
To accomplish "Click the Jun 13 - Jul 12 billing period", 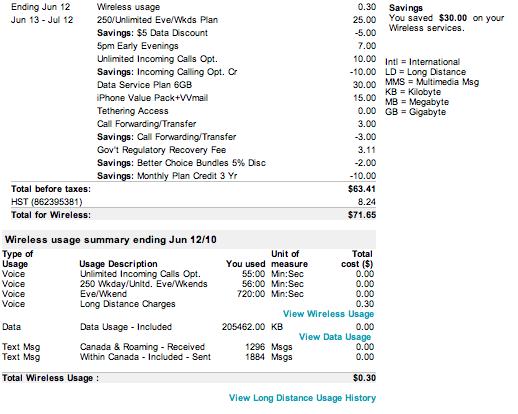I will tap(42, 20).
